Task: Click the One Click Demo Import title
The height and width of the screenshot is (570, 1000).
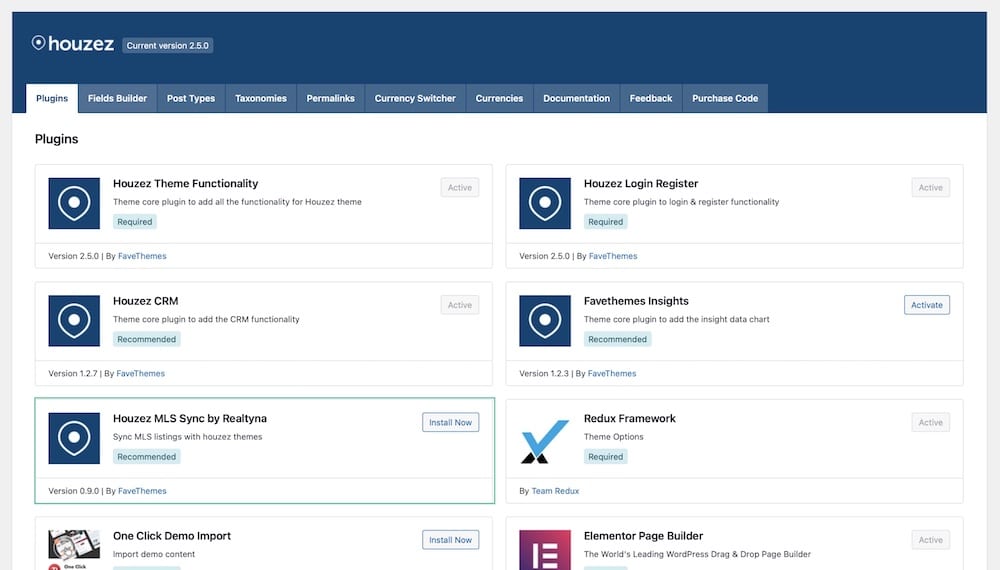Action: [172, 536]
